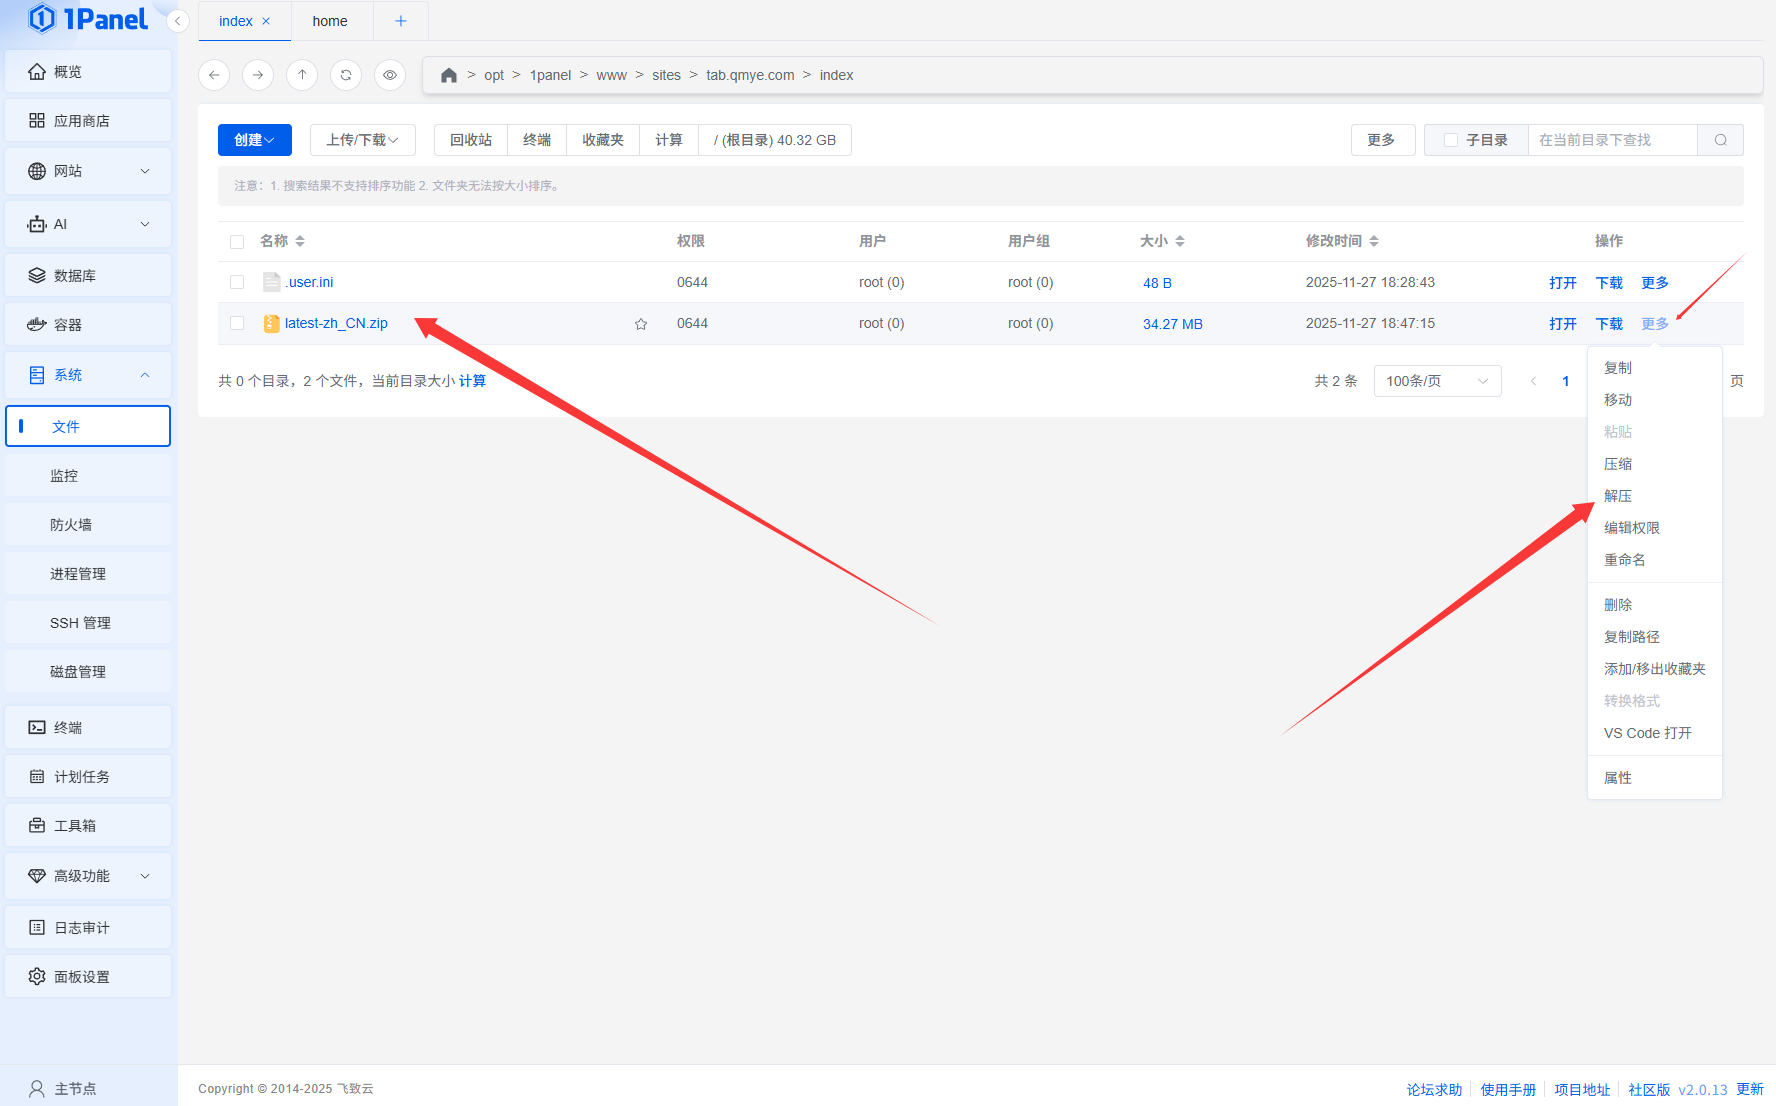Click the search input field
The image size is (1776, 1106).
(1612, 140)
